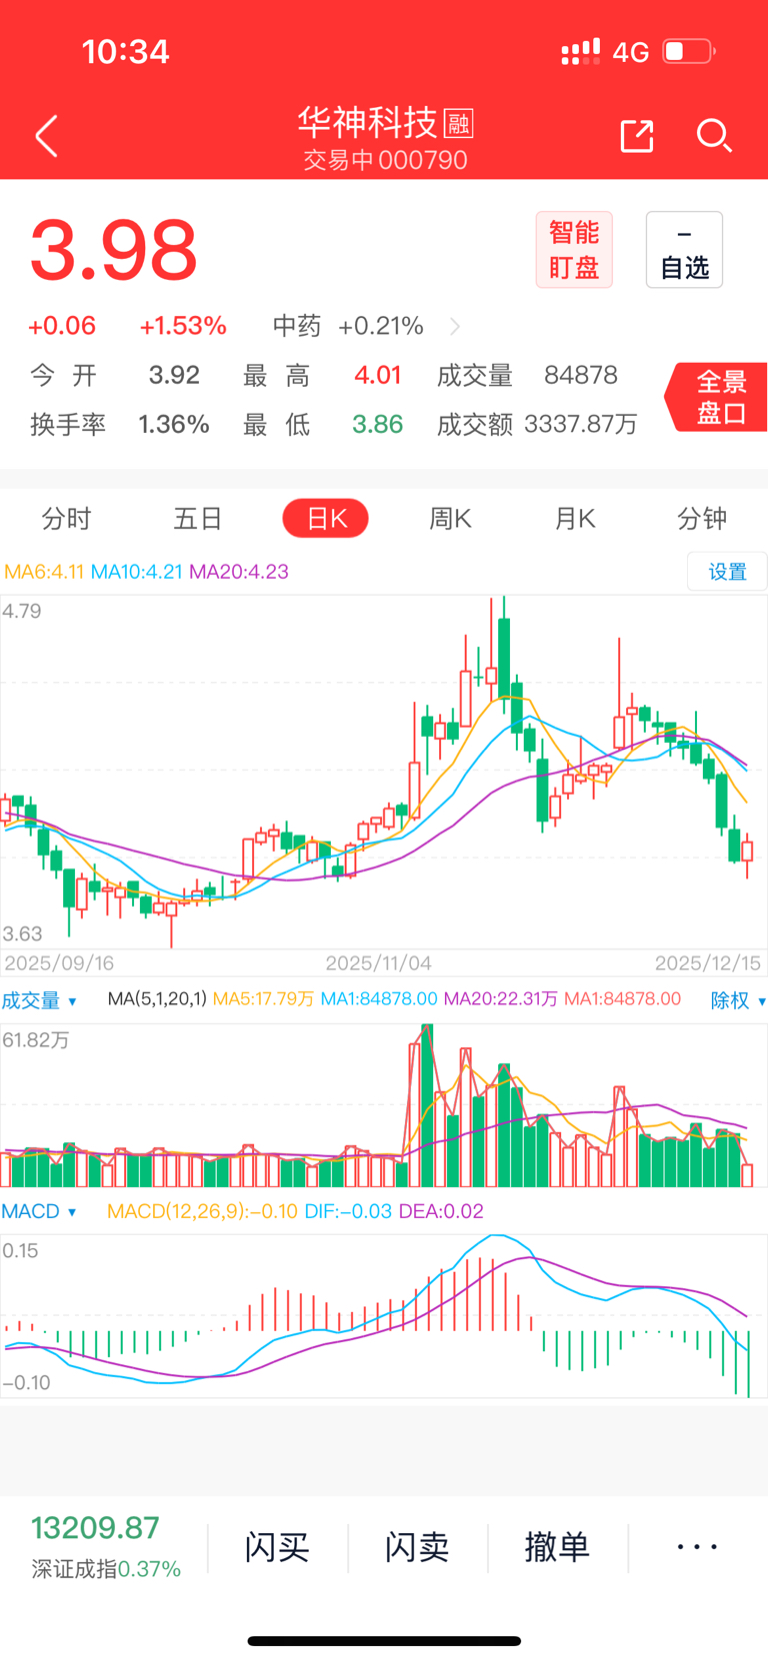Screen dimensions: 768x1663
Task: Tap the 深证成指 index ticker
Action: 105,1547
